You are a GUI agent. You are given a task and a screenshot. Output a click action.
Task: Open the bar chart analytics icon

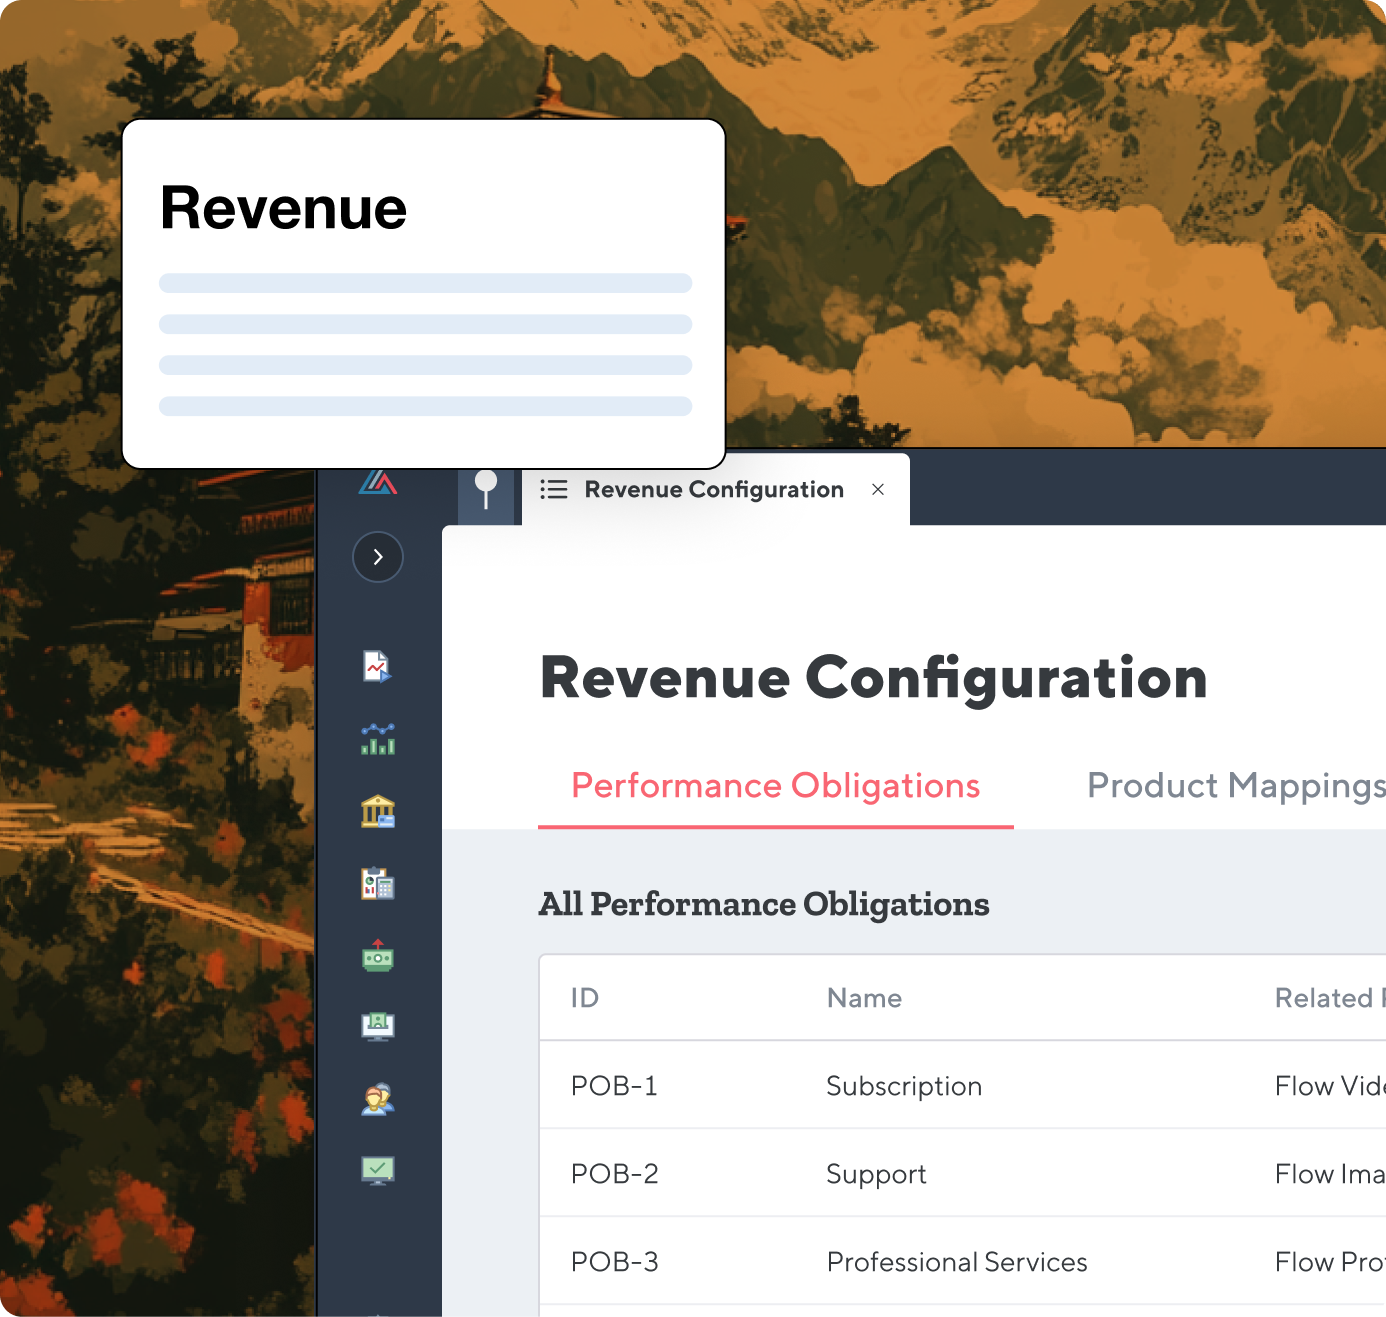point(378,739)
